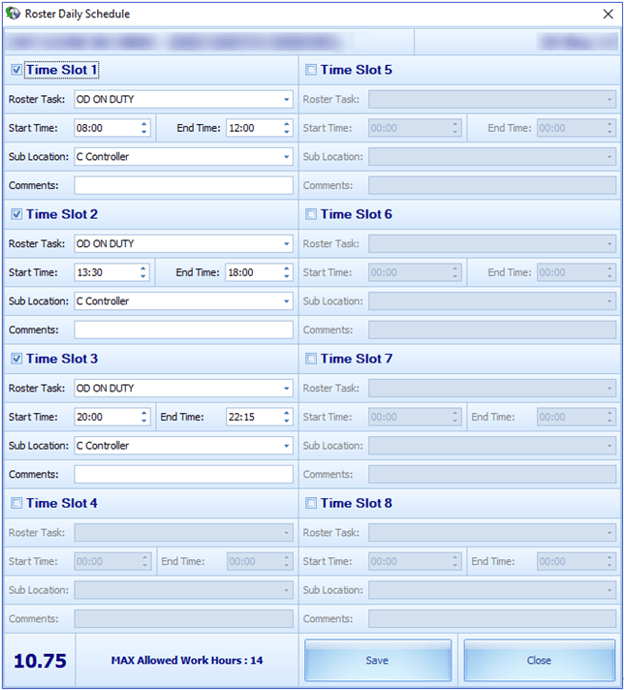The width and height of the screenshot is (624, 690).
Task: Click the Time Slot 5 Roster Task dropdown
Action: 492,99
